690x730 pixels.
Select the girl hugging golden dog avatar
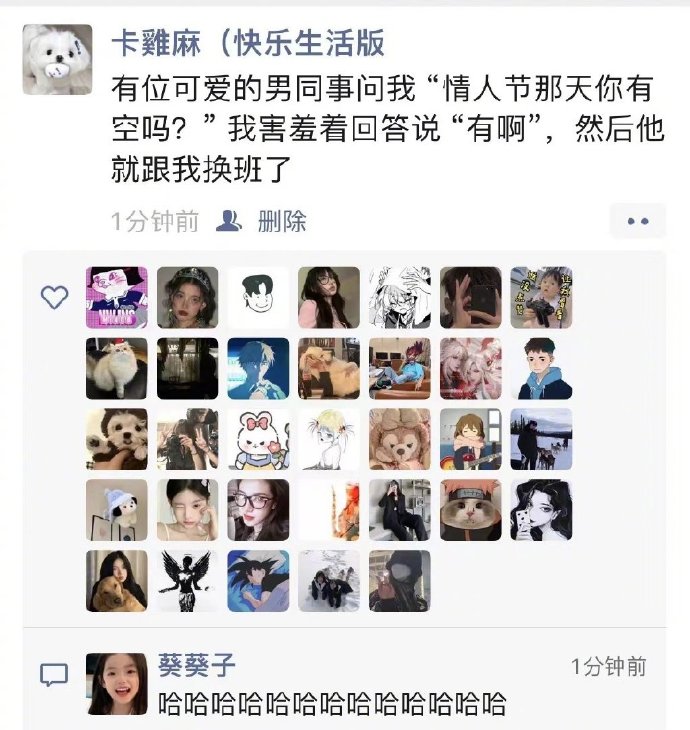(x=117, y=581)
